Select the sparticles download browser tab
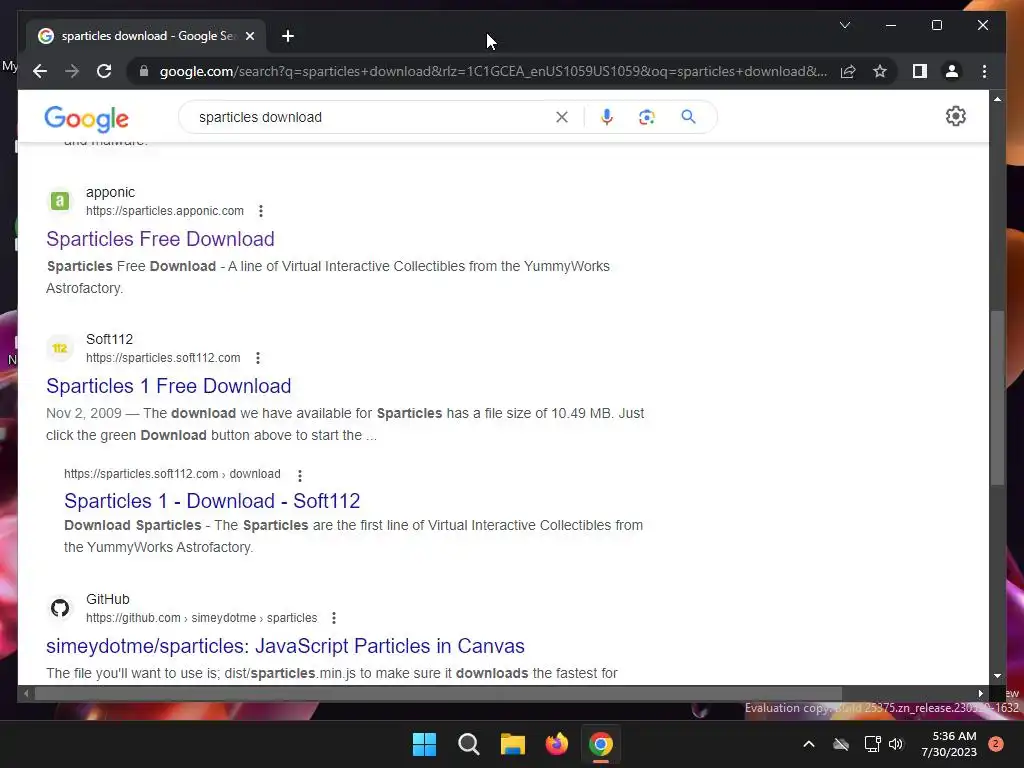The image size is (1024, 768). click(146, 36)
